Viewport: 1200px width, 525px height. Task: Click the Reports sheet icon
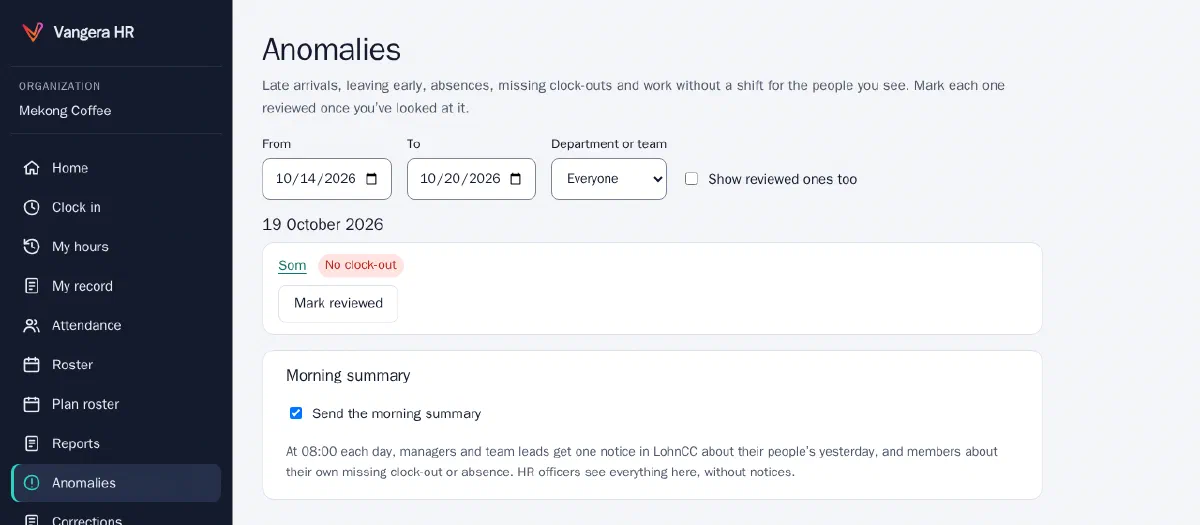(32, 443)
